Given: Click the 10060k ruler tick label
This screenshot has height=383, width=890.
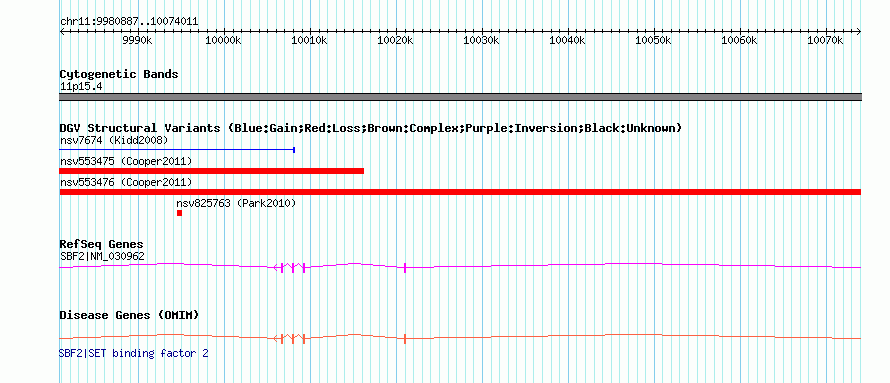Looking at the screenshot, I should [x=740, y=40].
